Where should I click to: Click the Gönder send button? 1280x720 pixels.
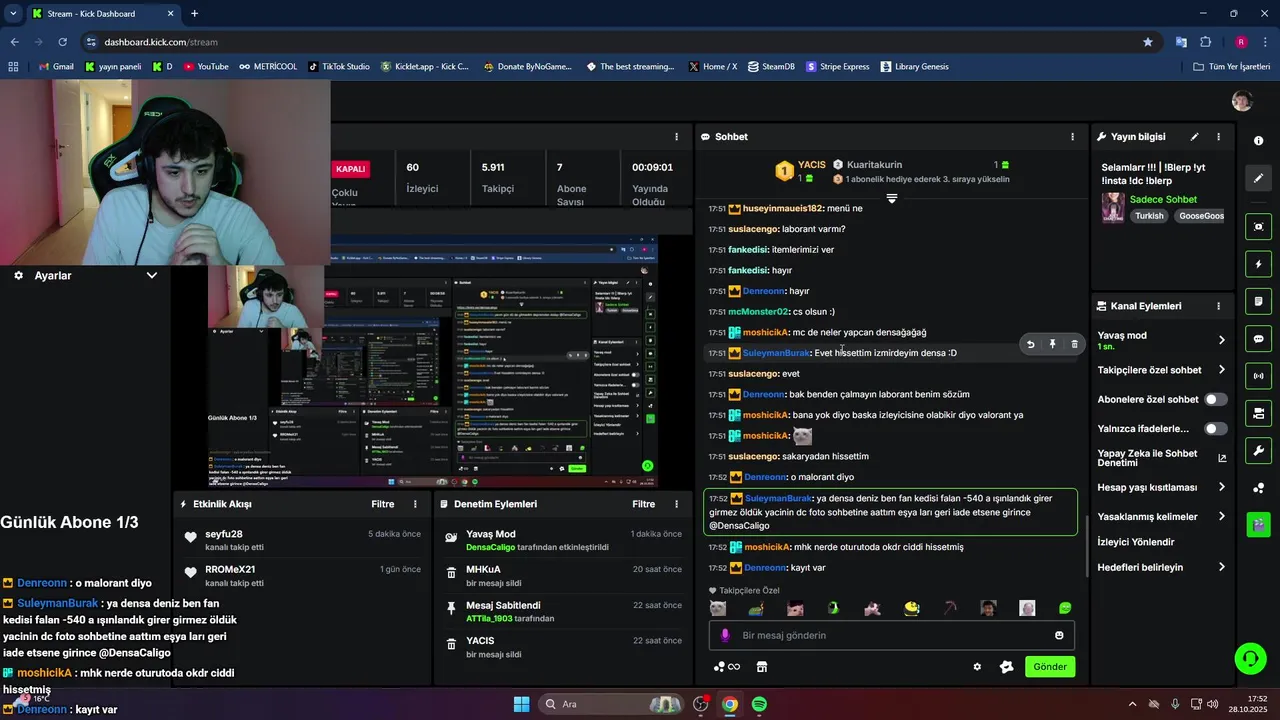pos(1050,667)
